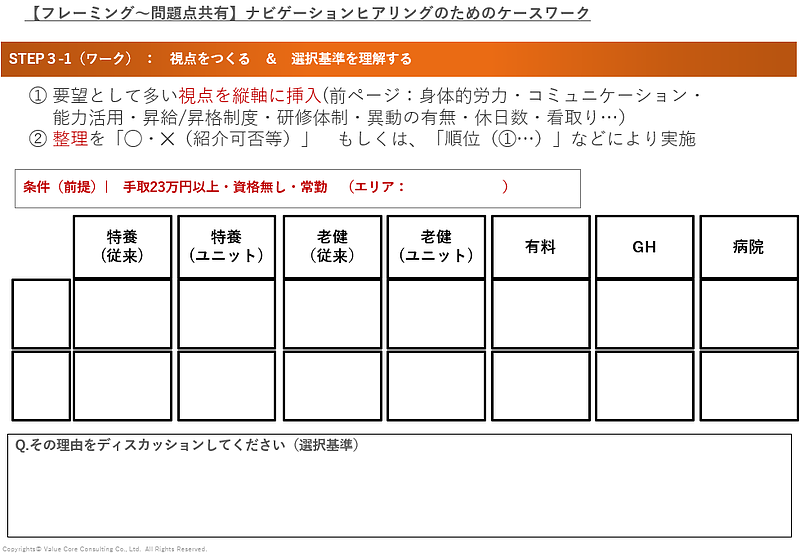Viewport: 800px width, 553px height.
Task: Click first-row cell under 有料
Action: (x=541, y=314)
